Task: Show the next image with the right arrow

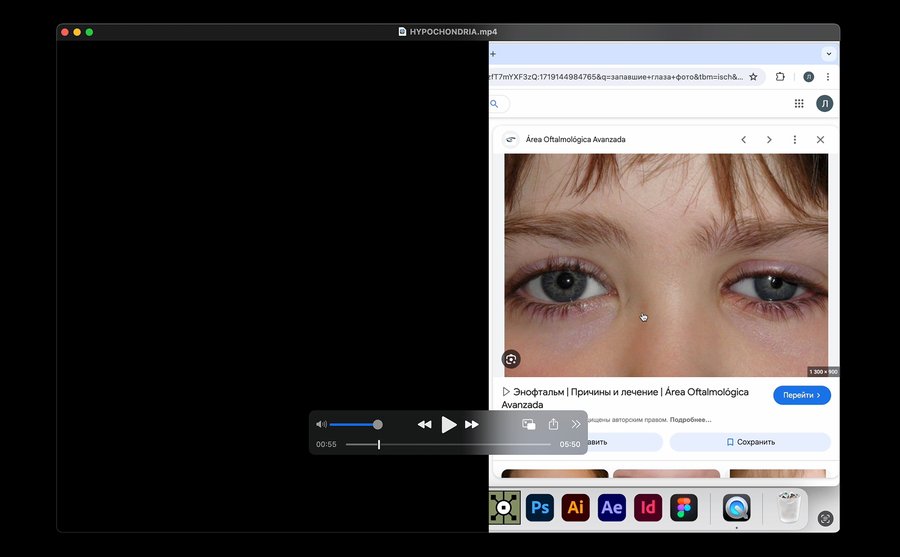Action: [769, 140]
